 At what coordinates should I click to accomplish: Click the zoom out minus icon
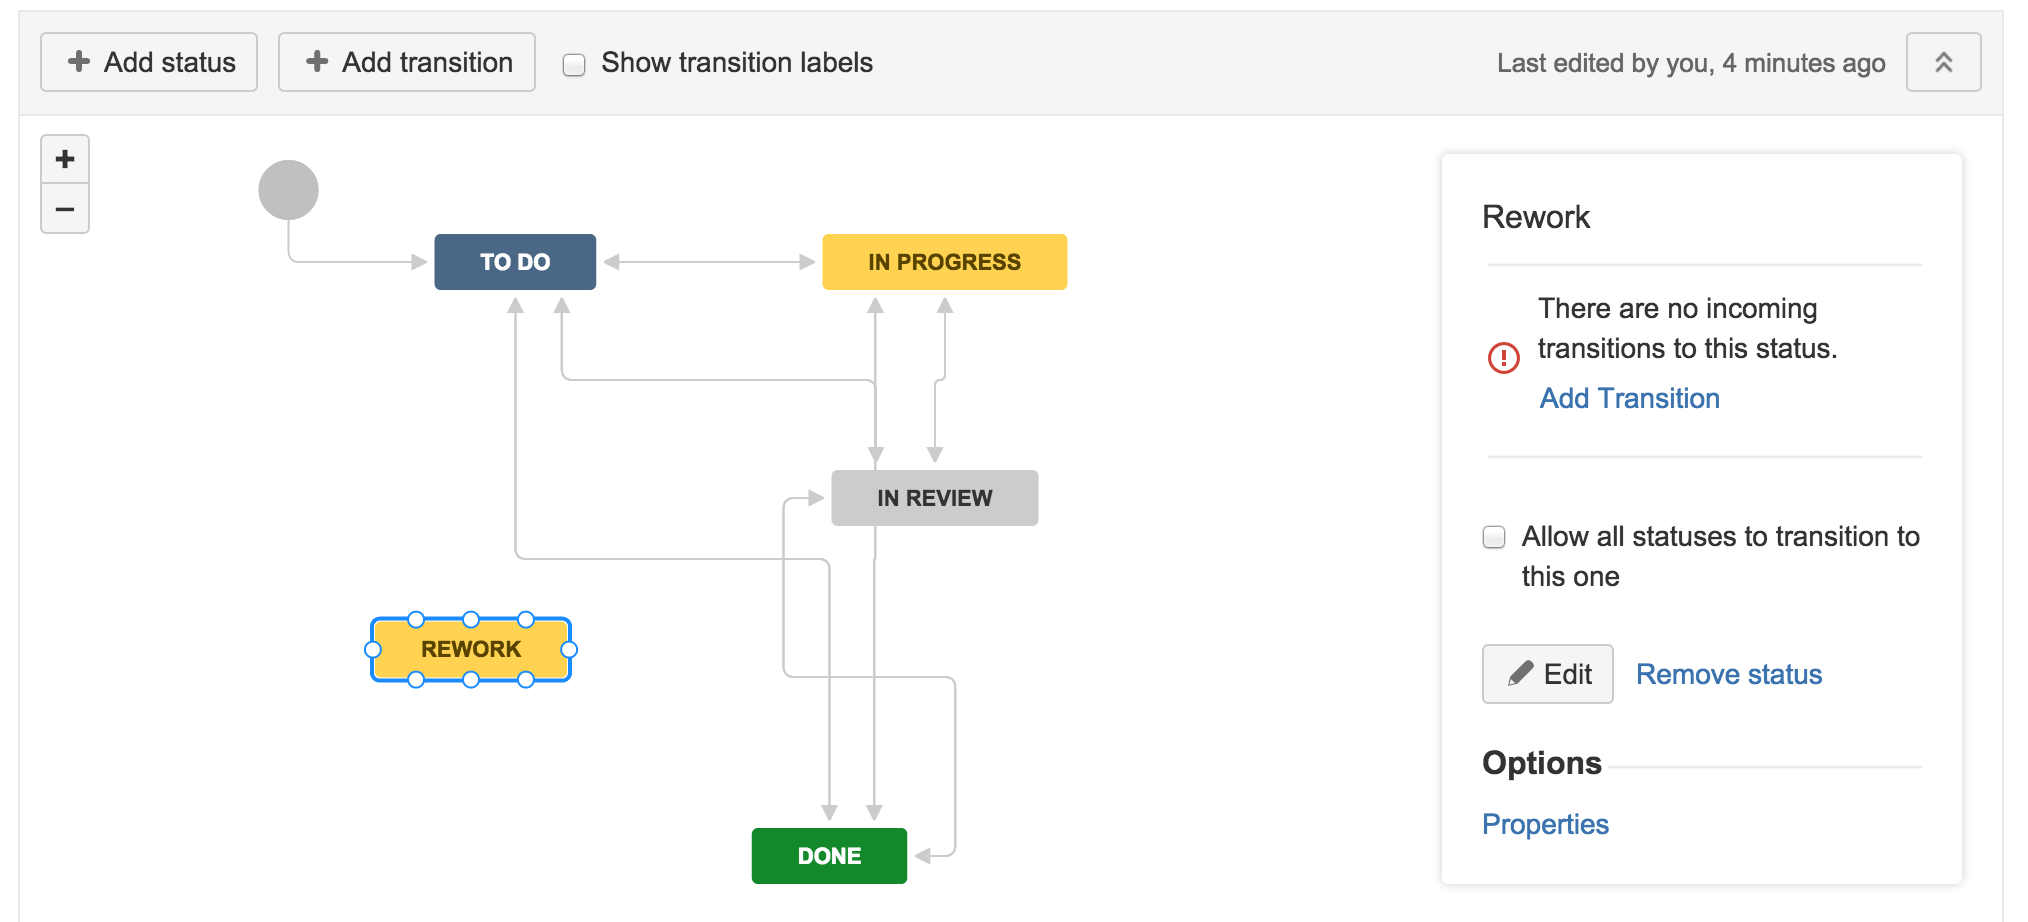[x=65, y=209]
